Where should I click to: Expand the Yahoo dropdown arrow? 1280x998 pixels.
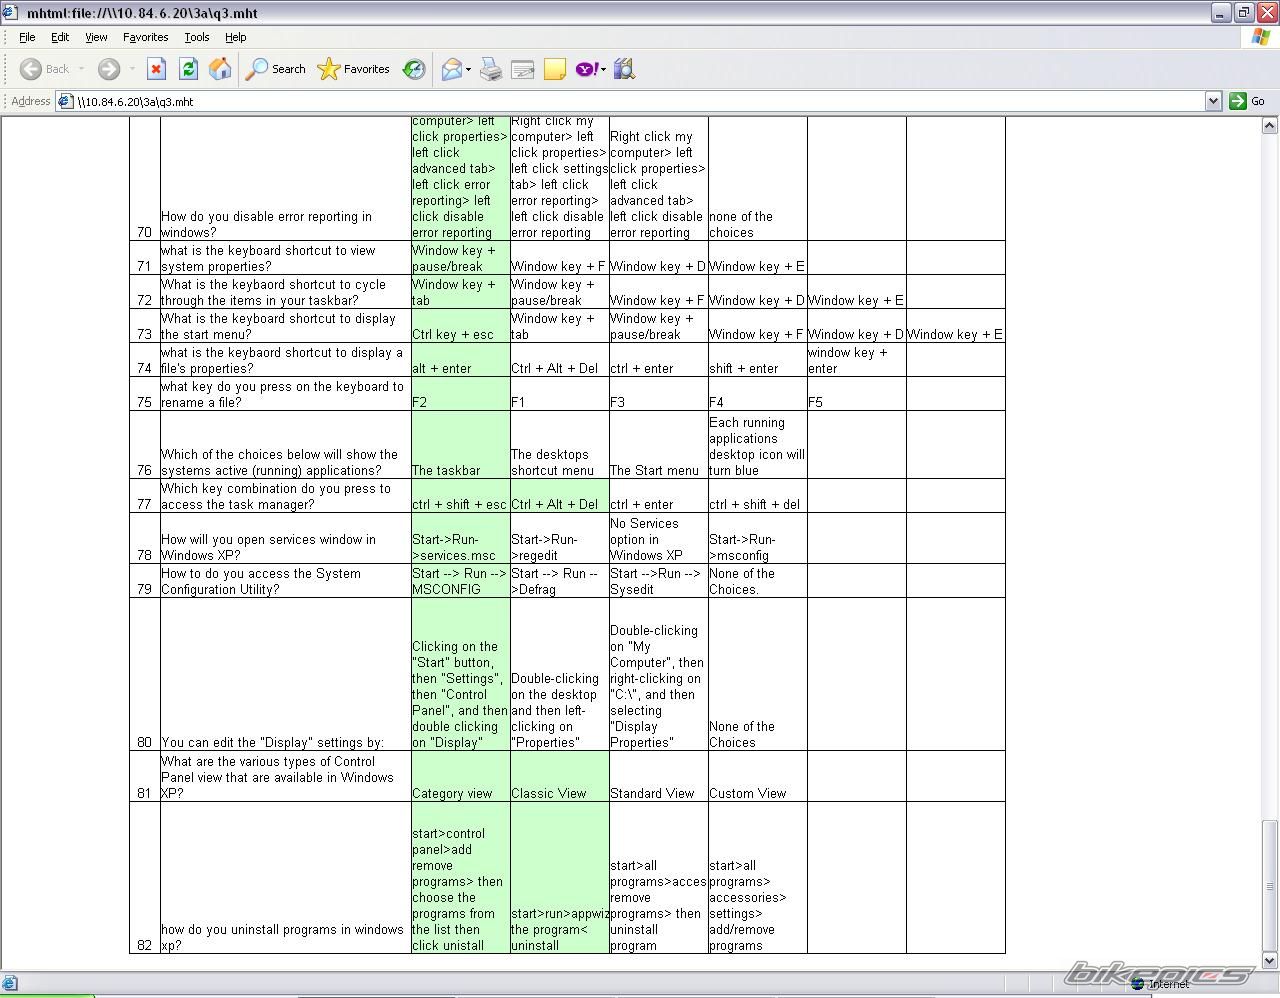[x=603, y=69]
